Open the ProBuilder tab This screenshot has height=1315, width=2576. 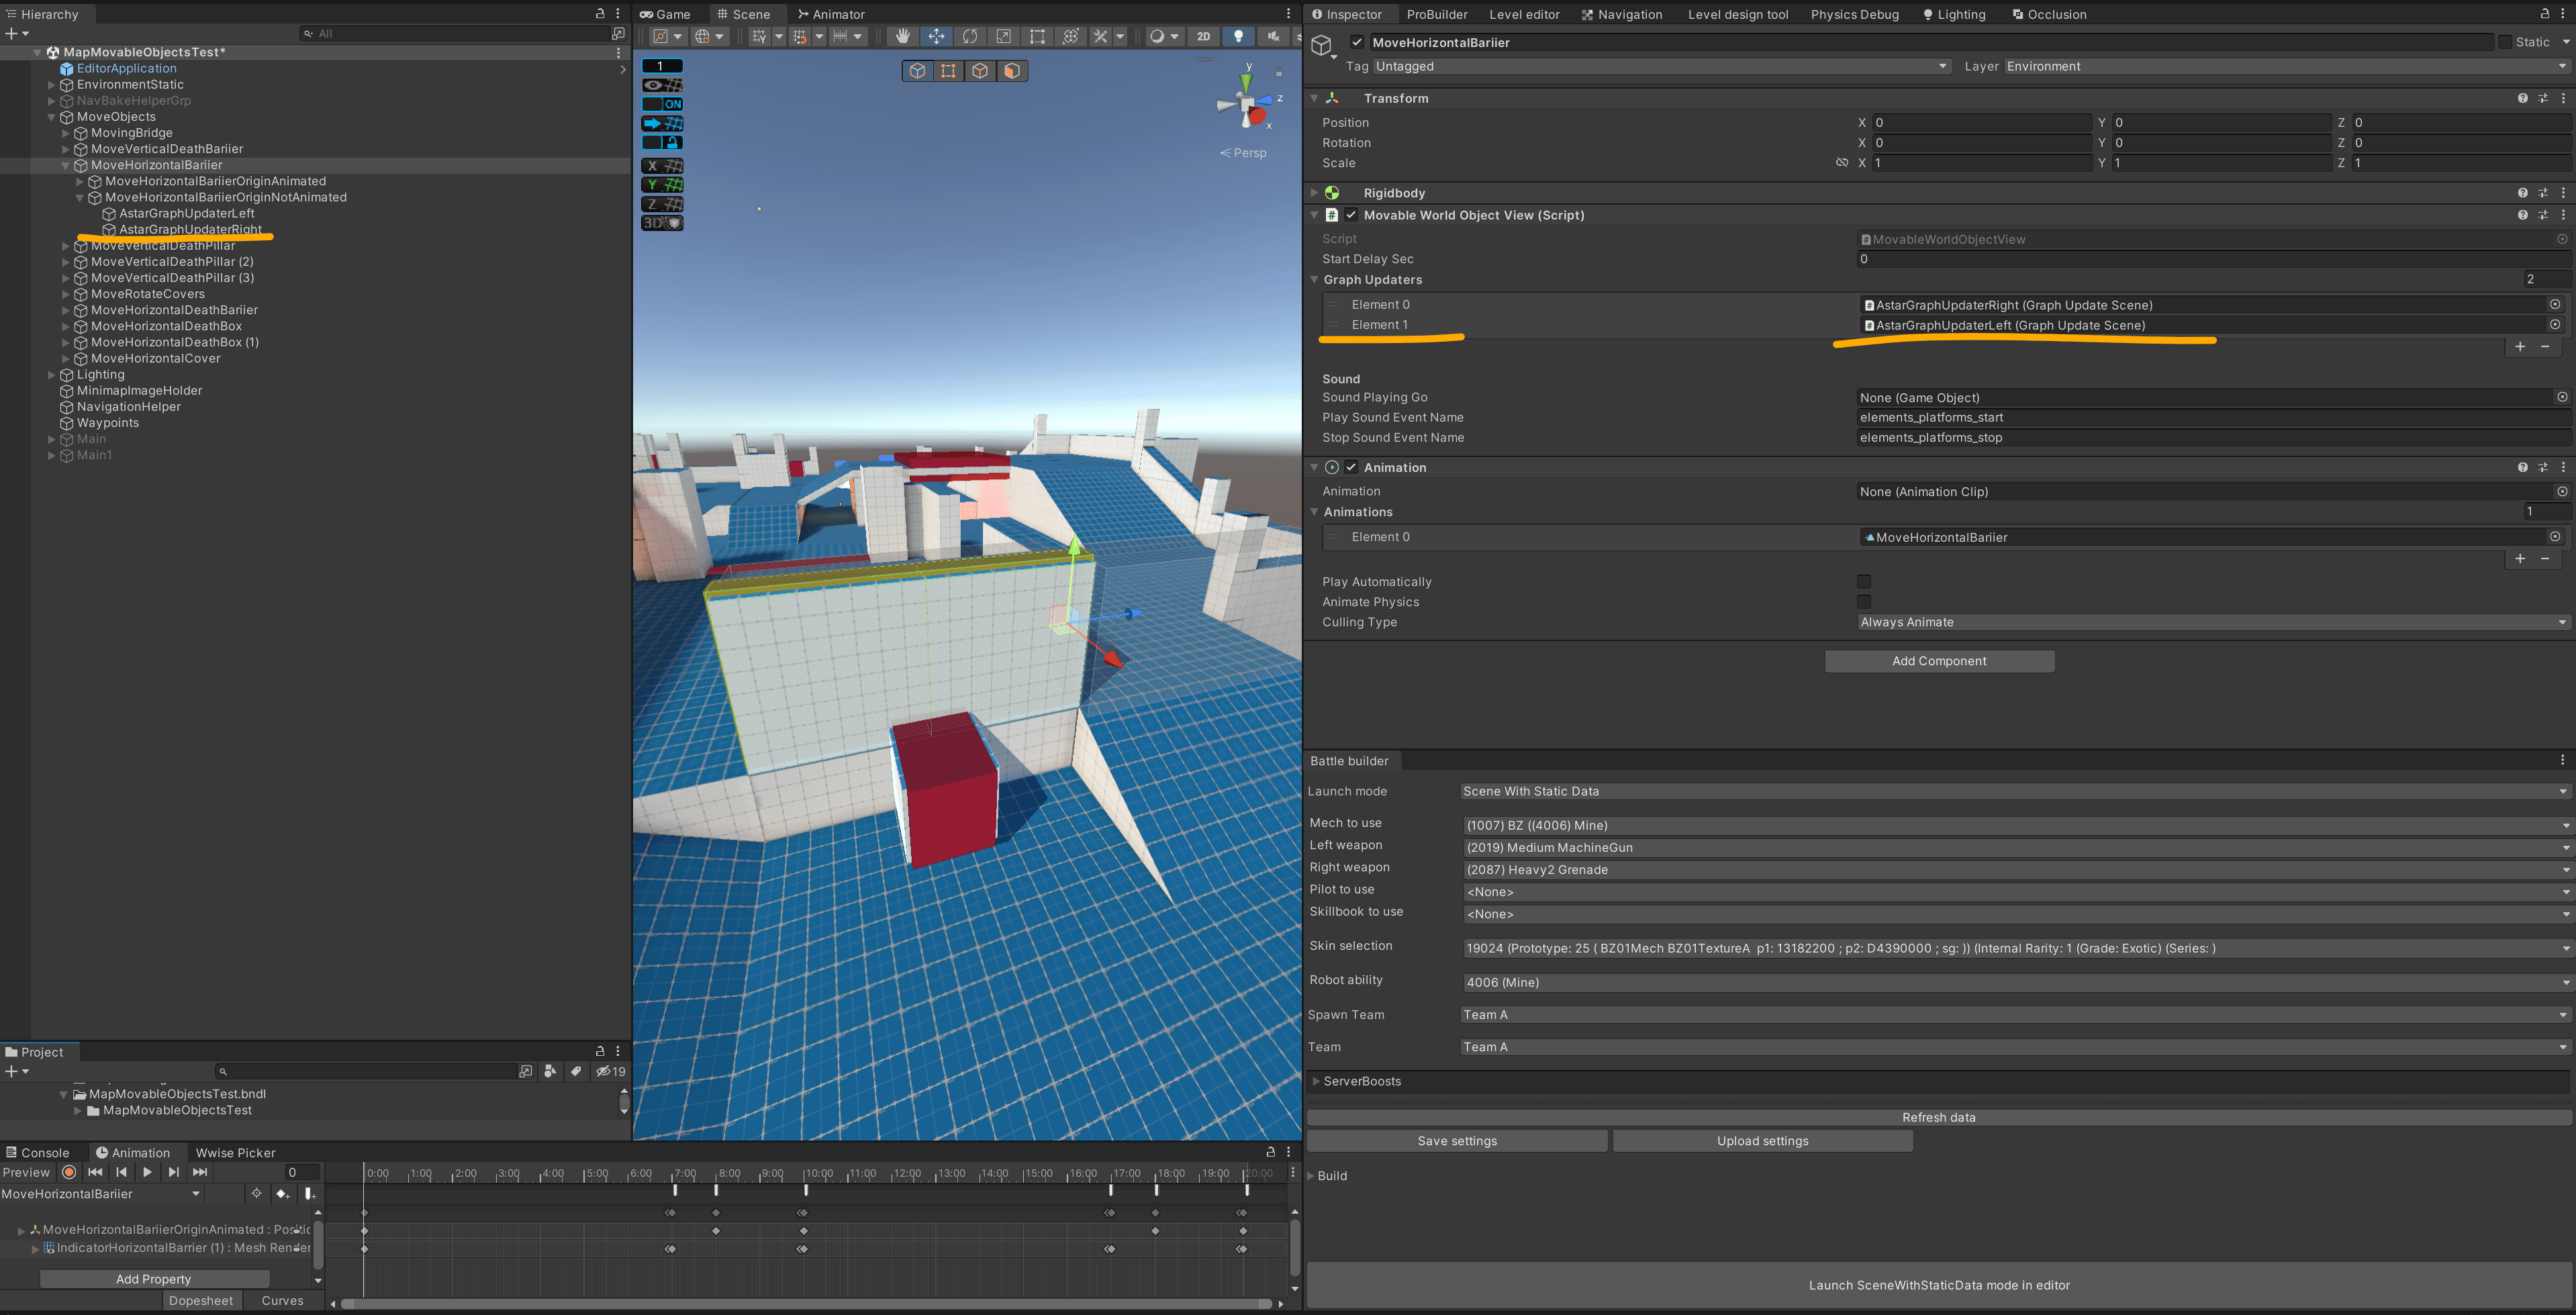pyautogui.click(x=1437, y=14)
